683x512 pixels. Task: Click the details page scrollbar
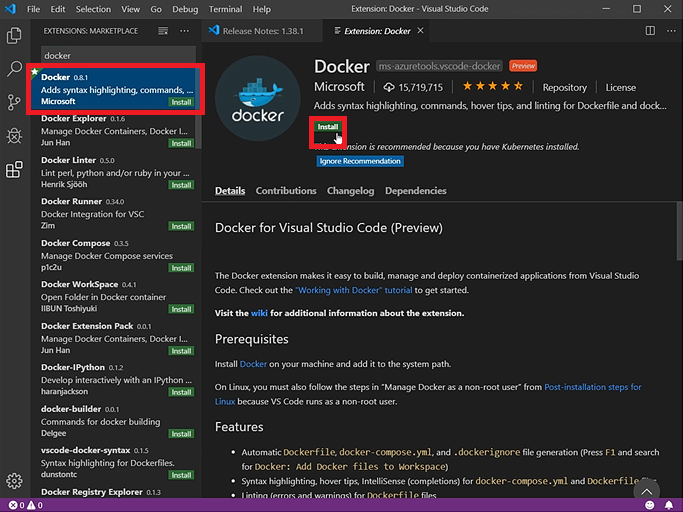pyautogui.click(x=680, y=233)
